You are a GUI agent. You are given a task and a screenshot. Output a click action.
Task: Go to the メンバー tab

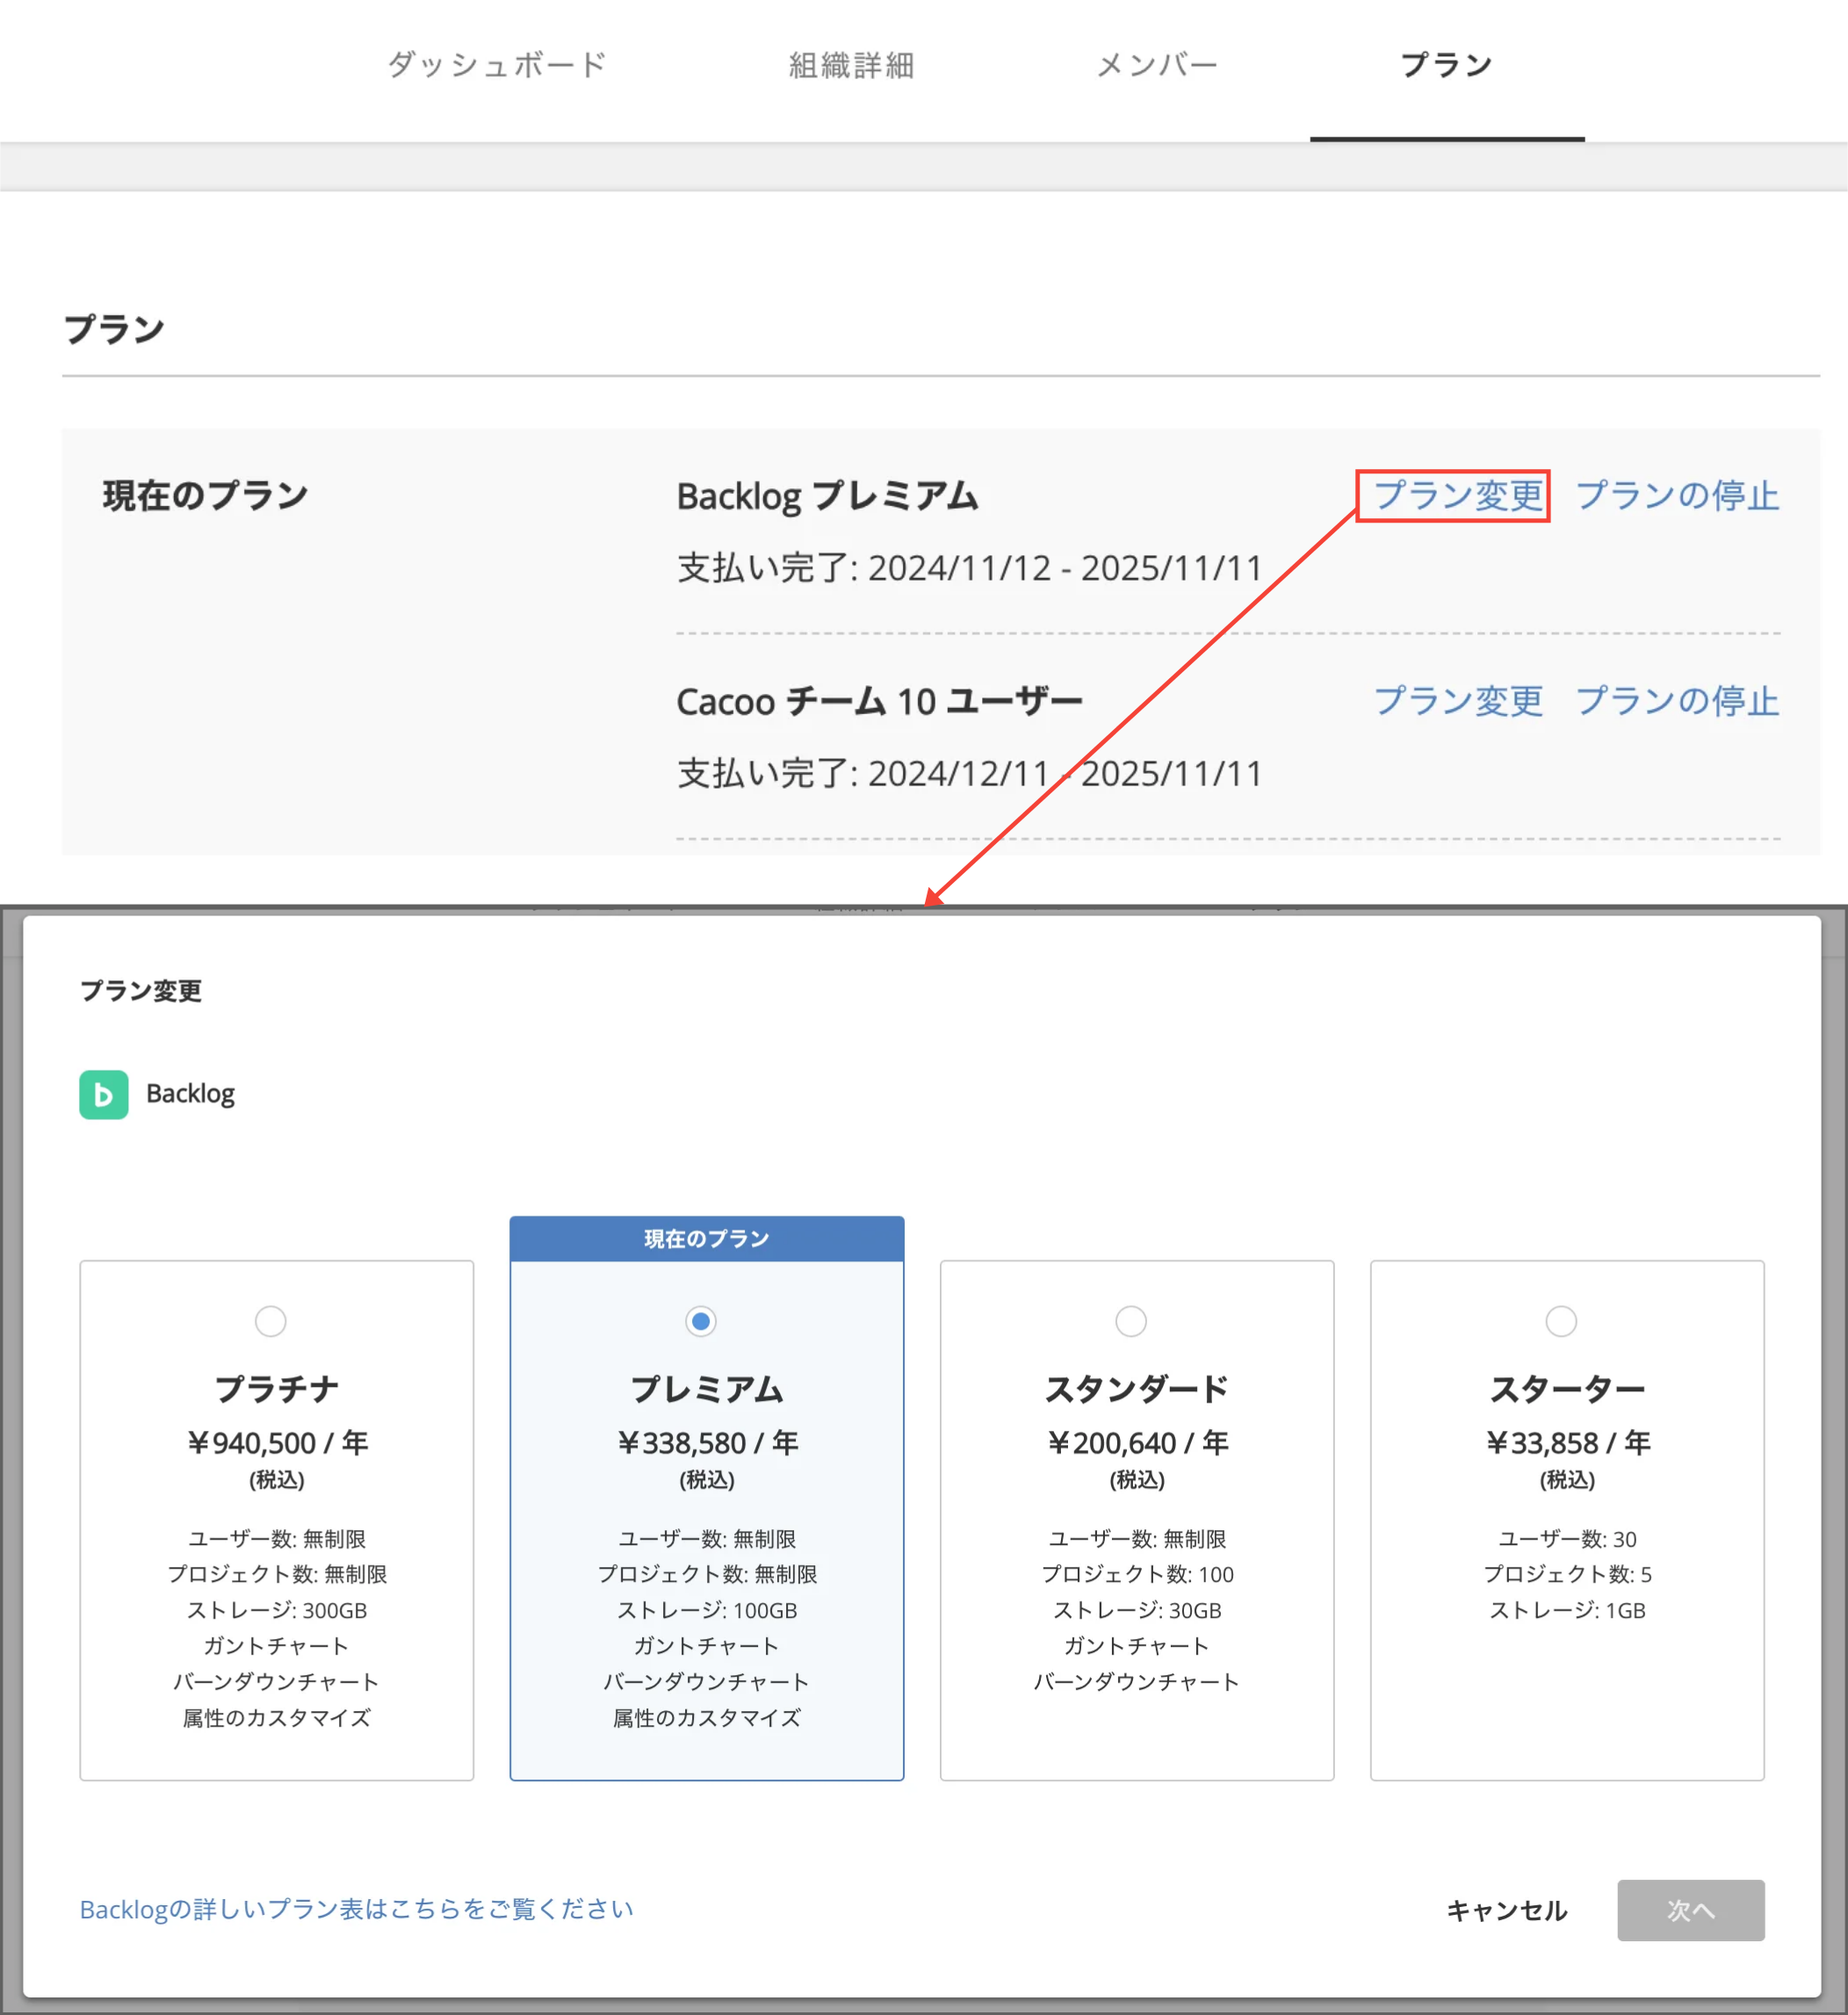1157,65
